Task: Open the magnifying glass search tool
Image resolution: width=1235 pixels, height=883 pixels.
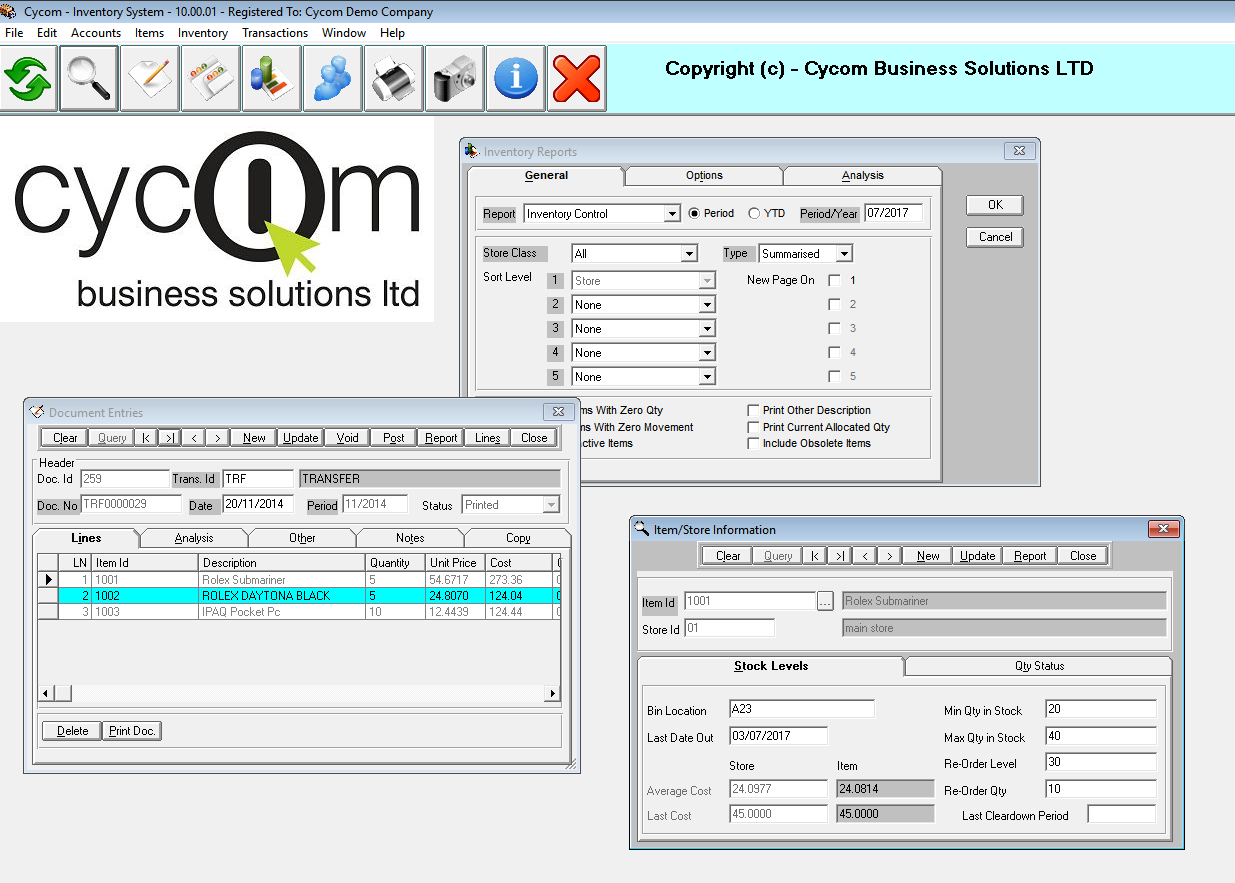Action: [89, 79]
